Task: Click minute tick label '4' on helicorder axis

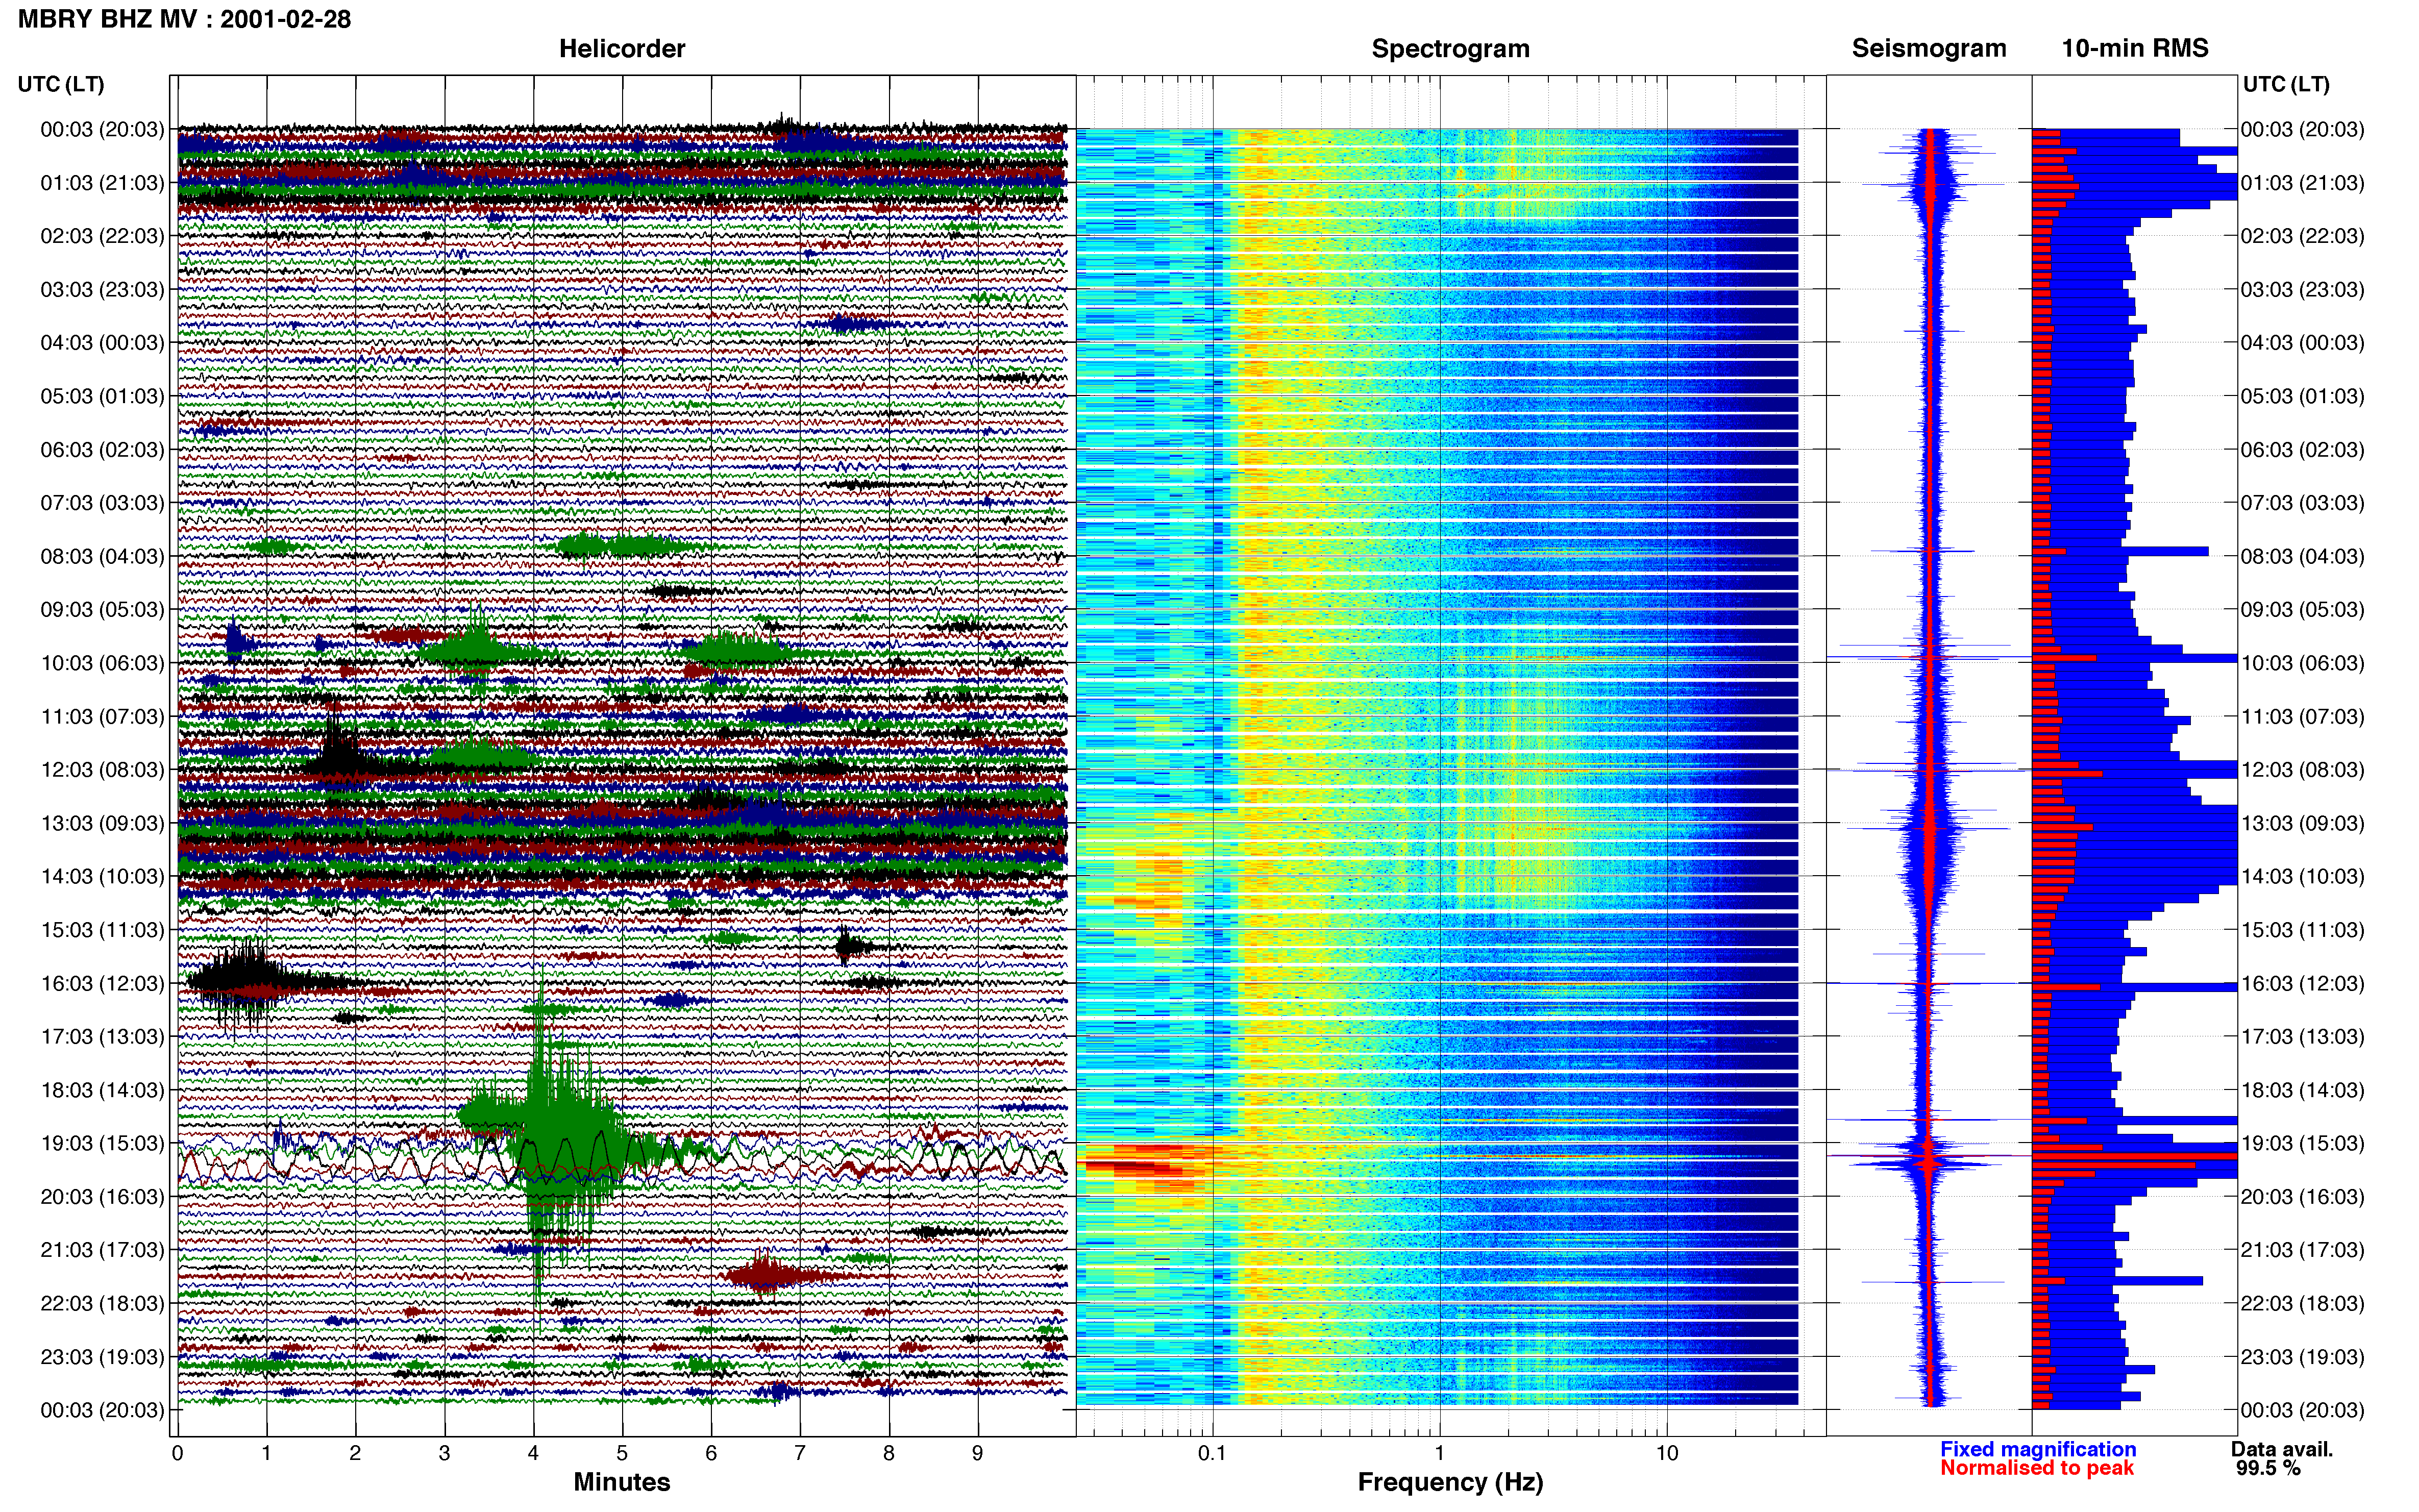Action: click(x=533, y=1453)
